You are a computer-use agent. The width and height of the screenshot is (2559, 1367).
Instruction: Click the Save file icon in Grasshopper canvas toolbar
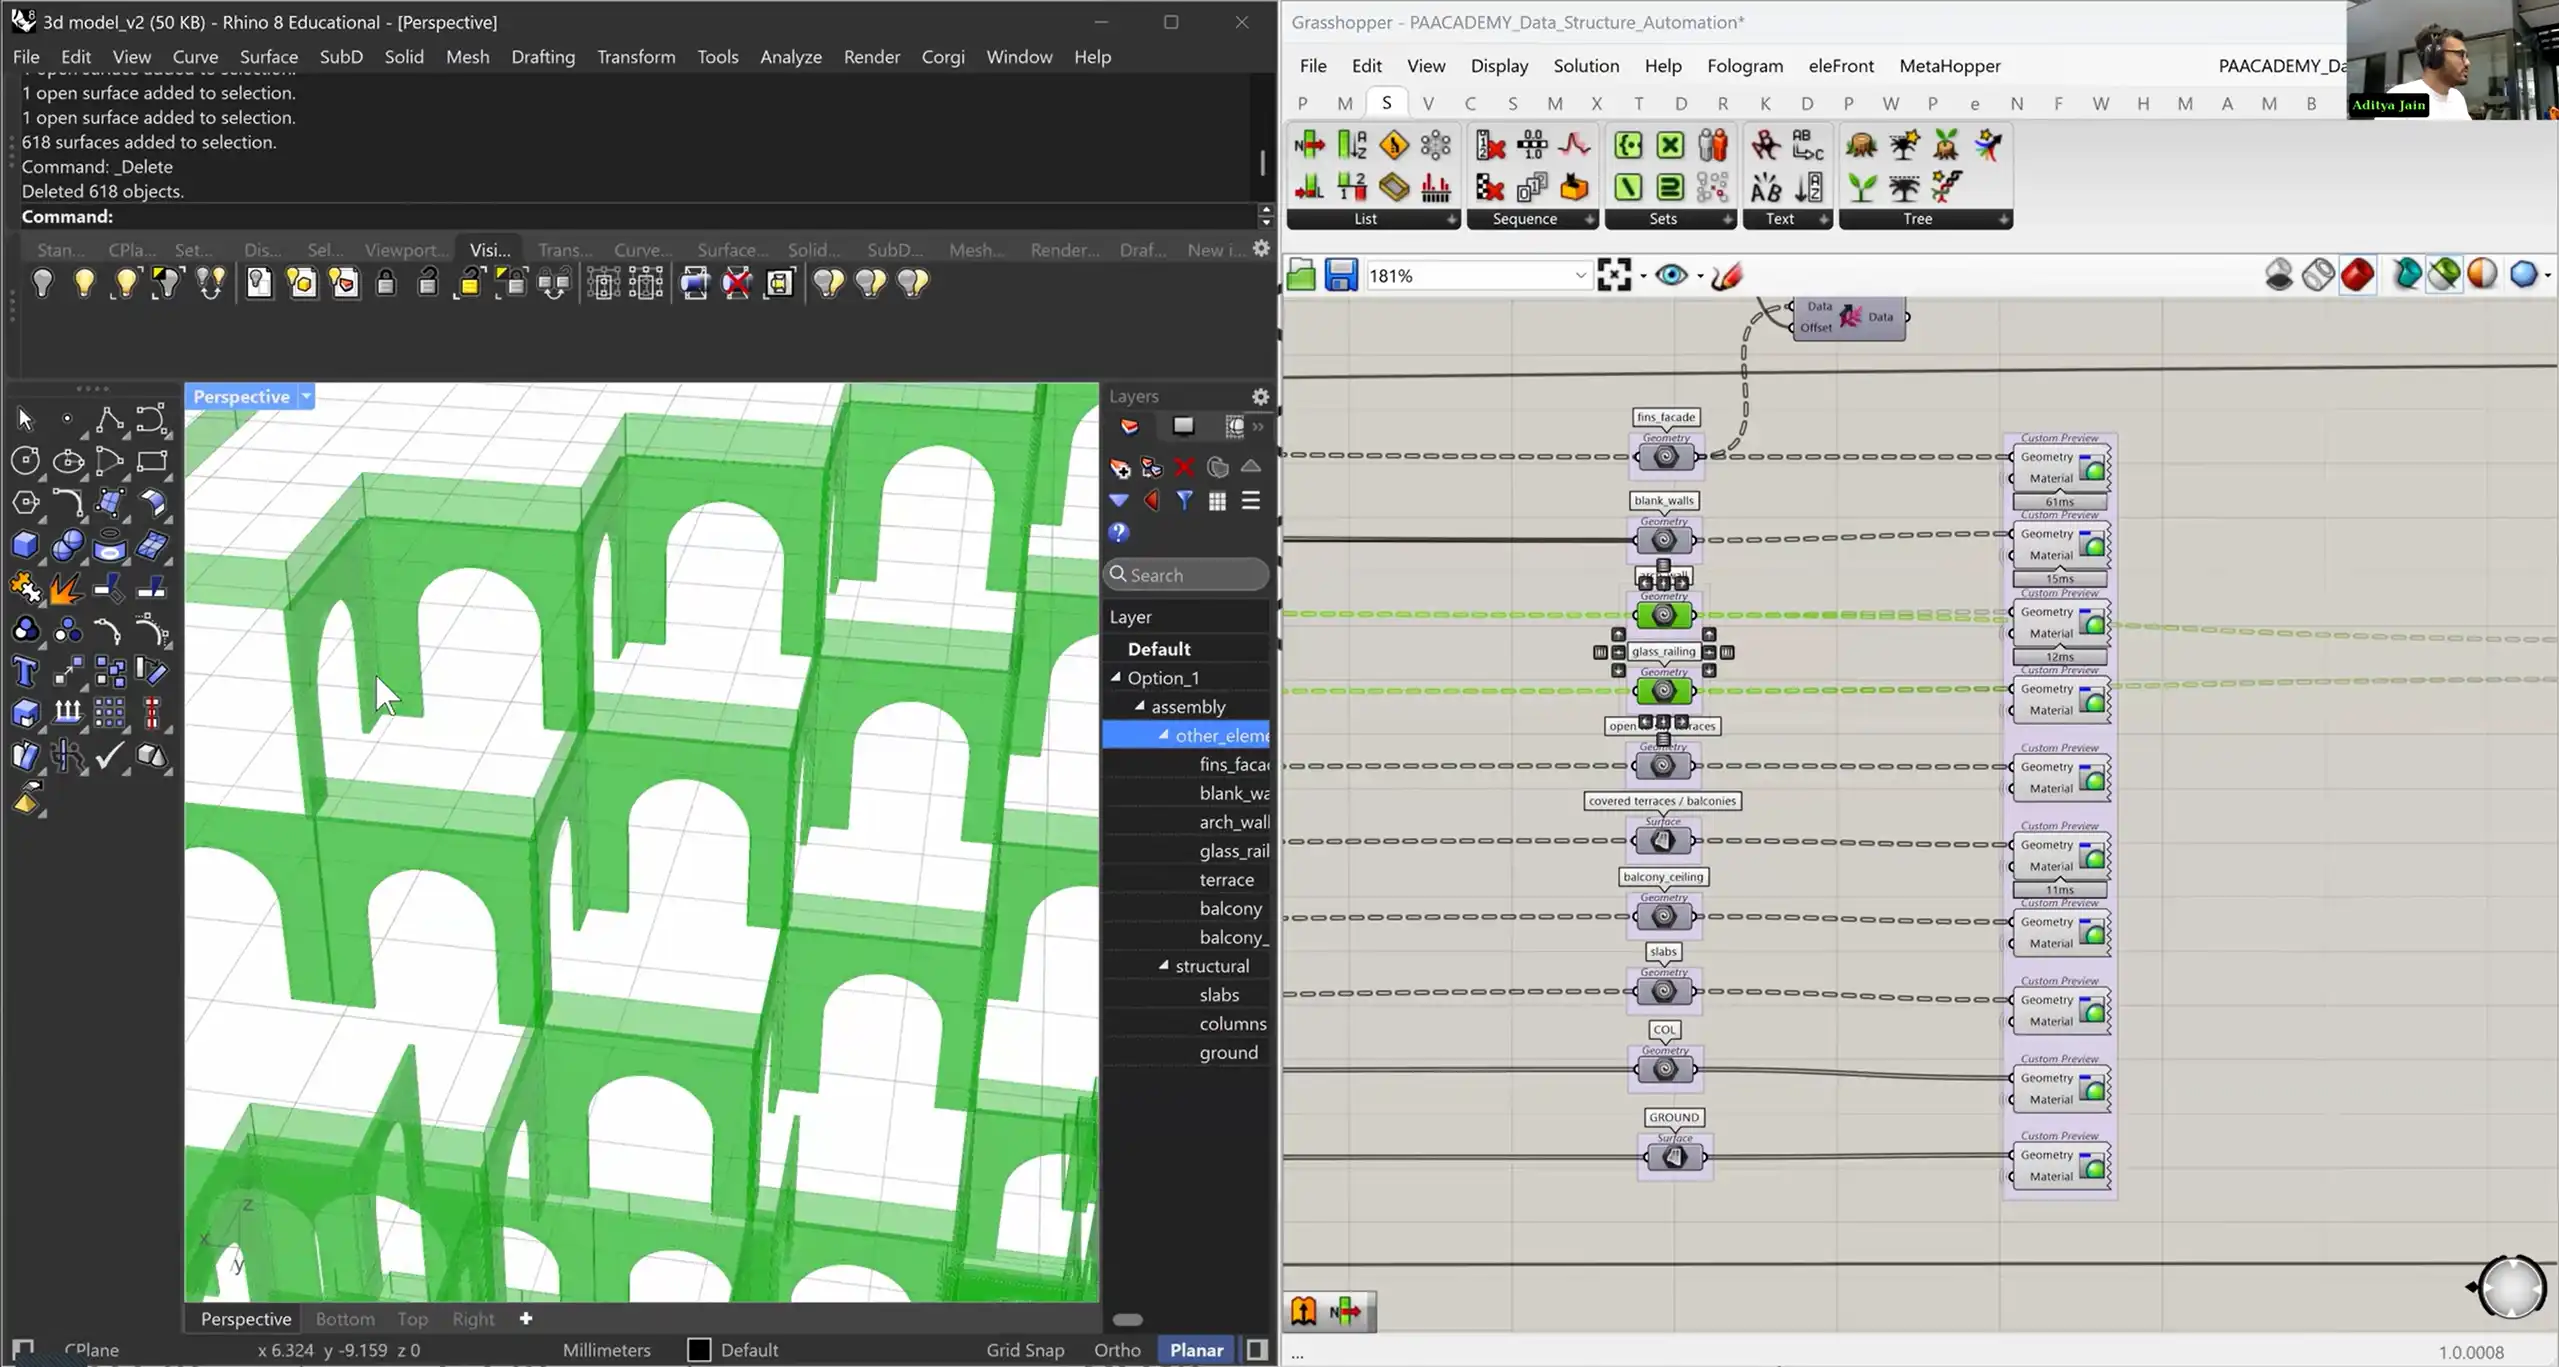point(1340,275)
